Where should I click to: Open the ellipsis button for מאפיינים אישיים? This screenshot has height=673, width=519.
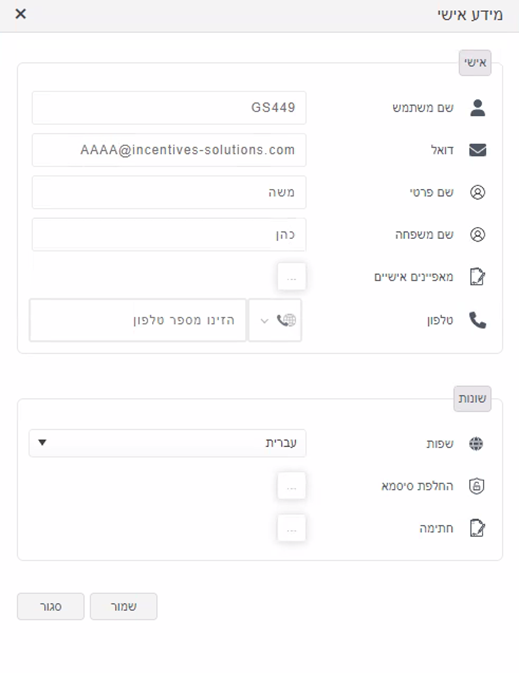tap(291, 277)
